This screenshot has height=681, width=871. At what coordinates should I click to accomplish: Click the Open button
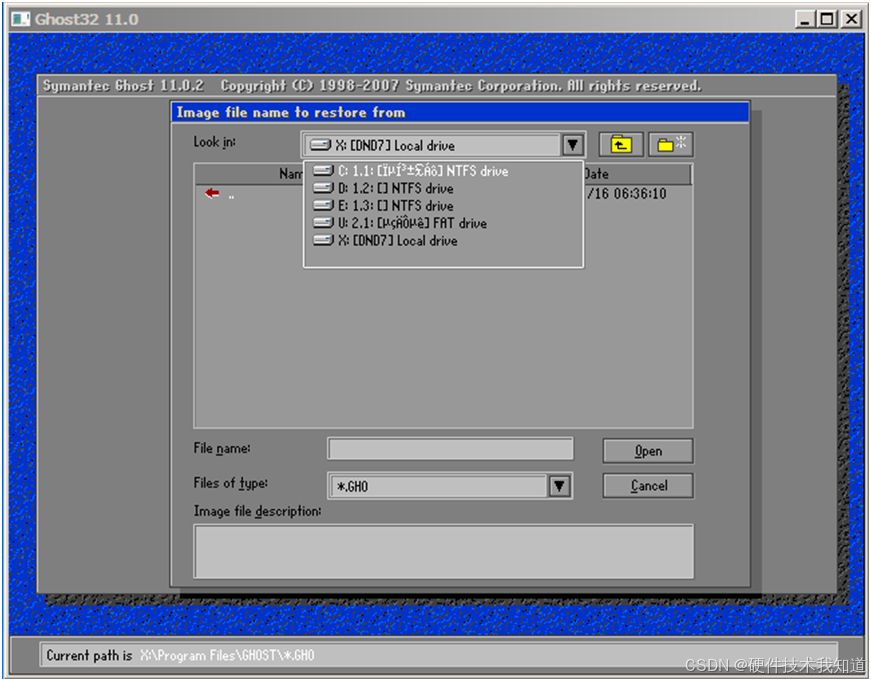point(648,451)
